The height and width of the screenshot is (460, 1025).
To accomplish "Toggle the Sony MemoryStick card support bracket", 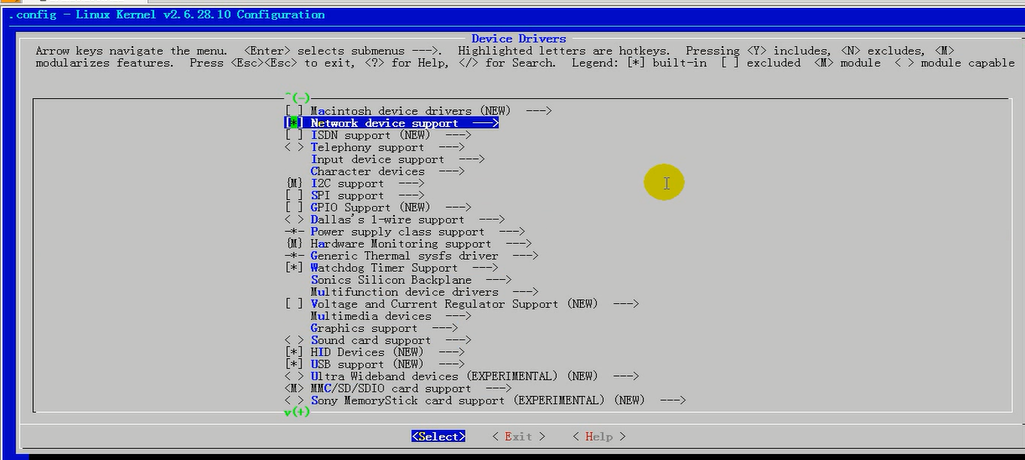I will (x=294, y=401).
